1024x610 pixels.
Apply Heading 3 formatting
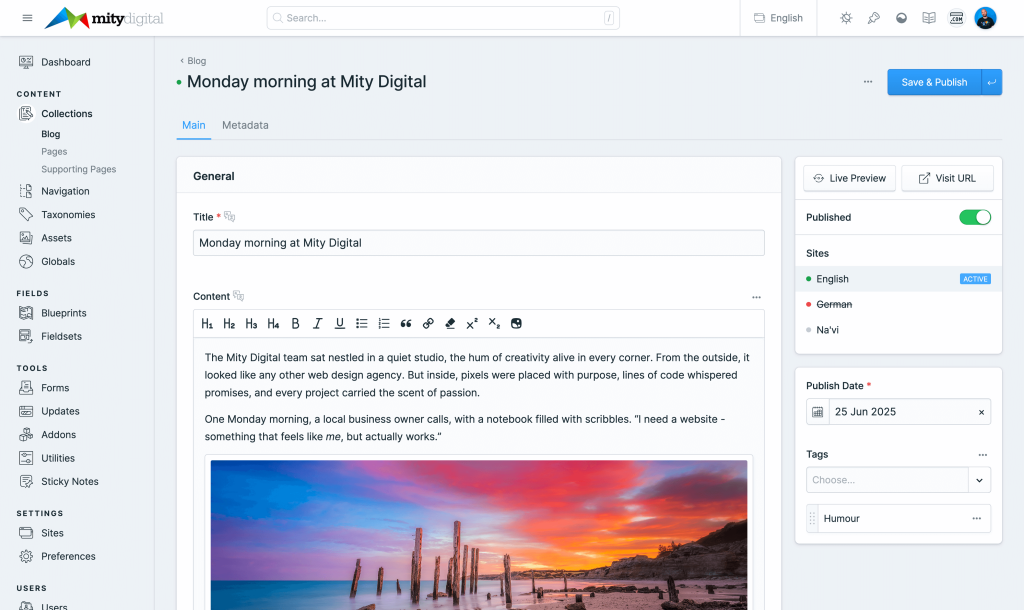tap(251, 323)
